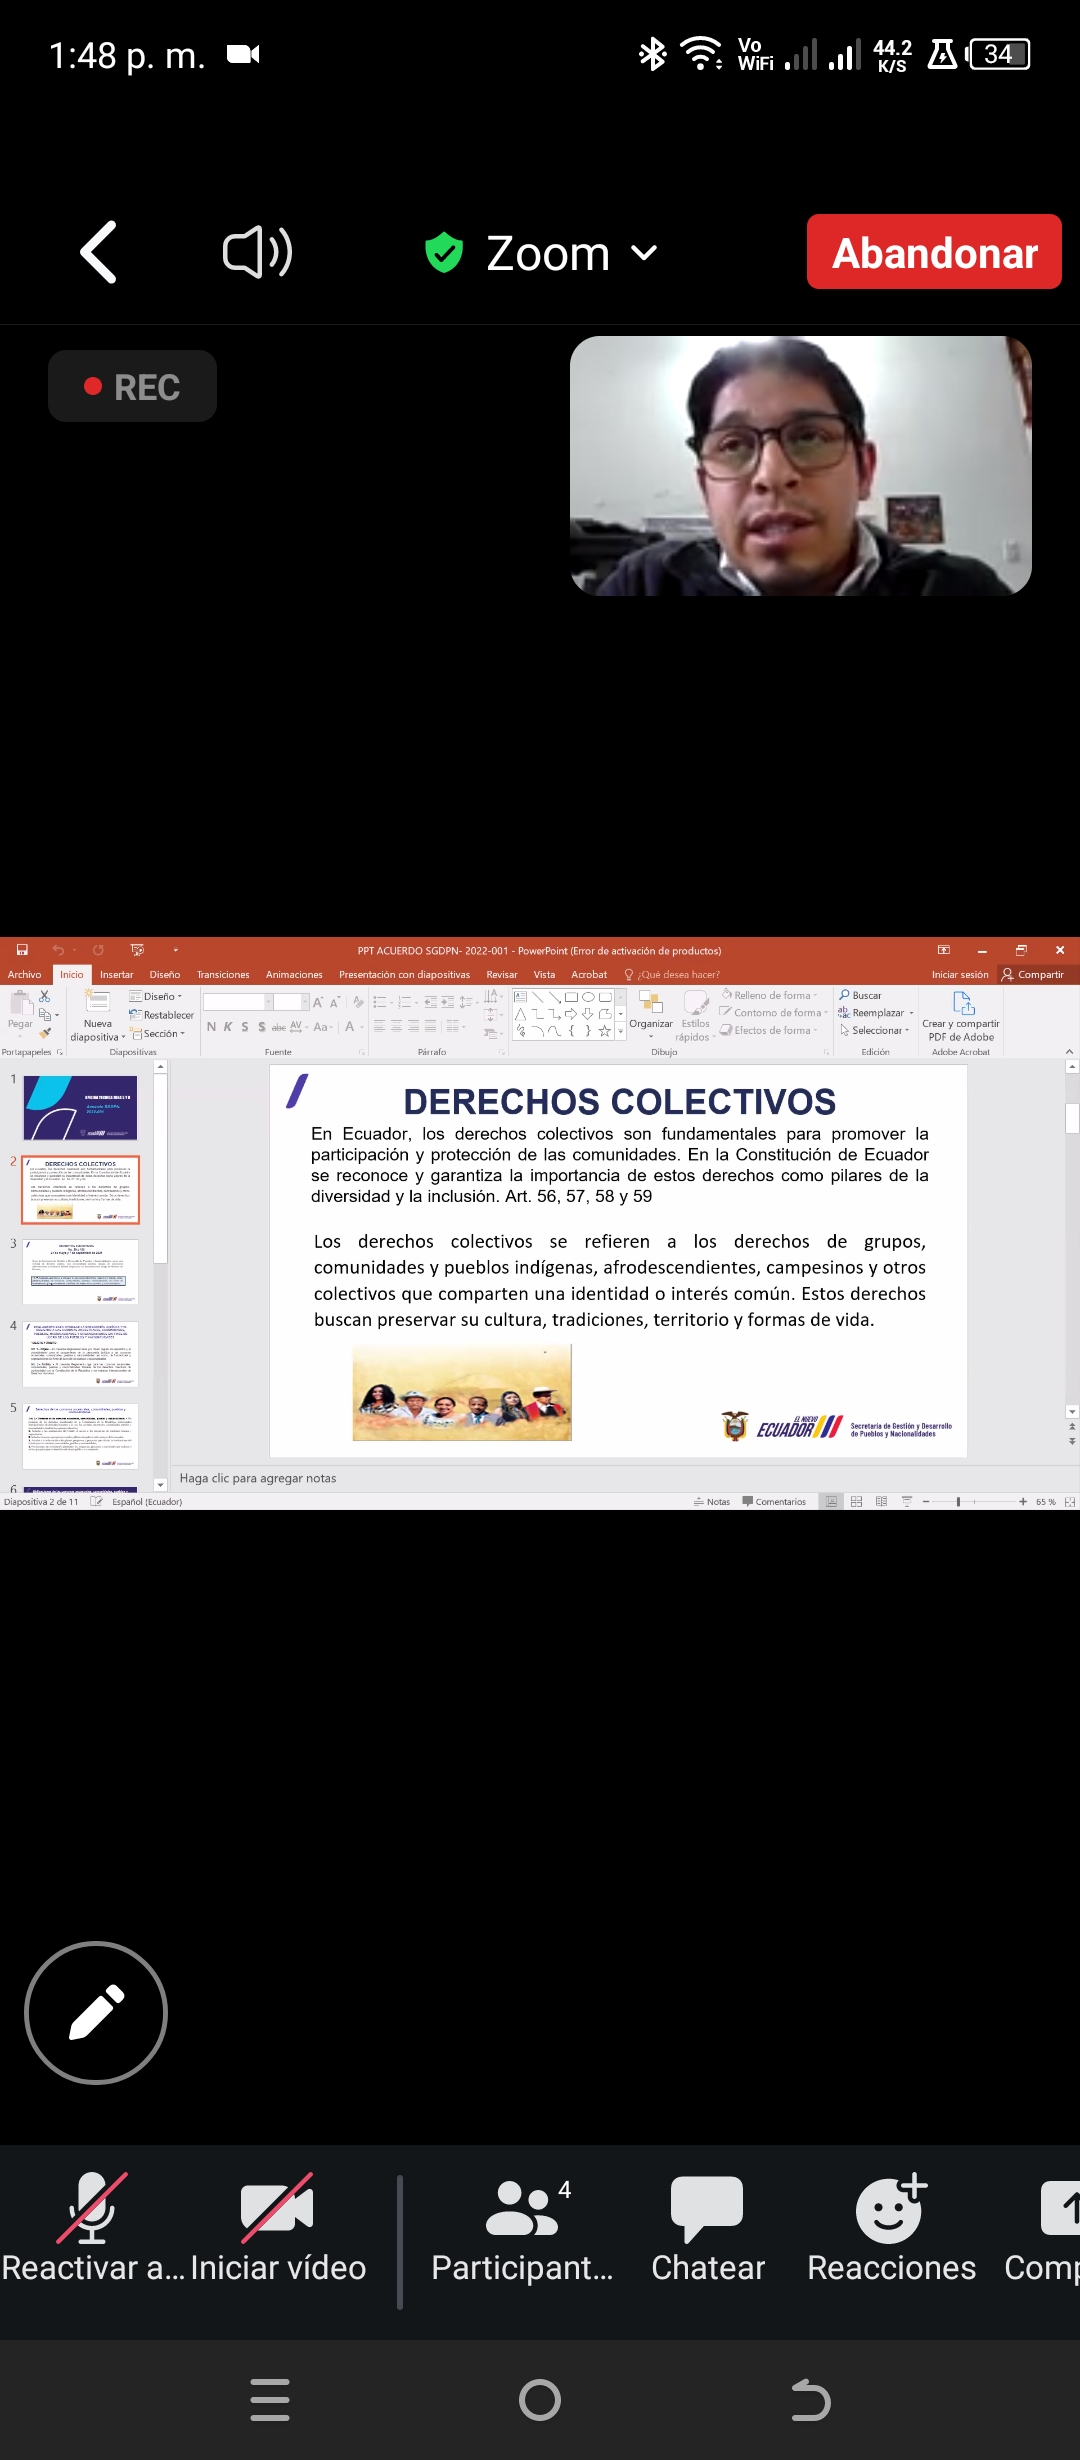Open Reacciones emoji menu
This screenshot has width=1080, height=2460.
tap(891, 2229)
